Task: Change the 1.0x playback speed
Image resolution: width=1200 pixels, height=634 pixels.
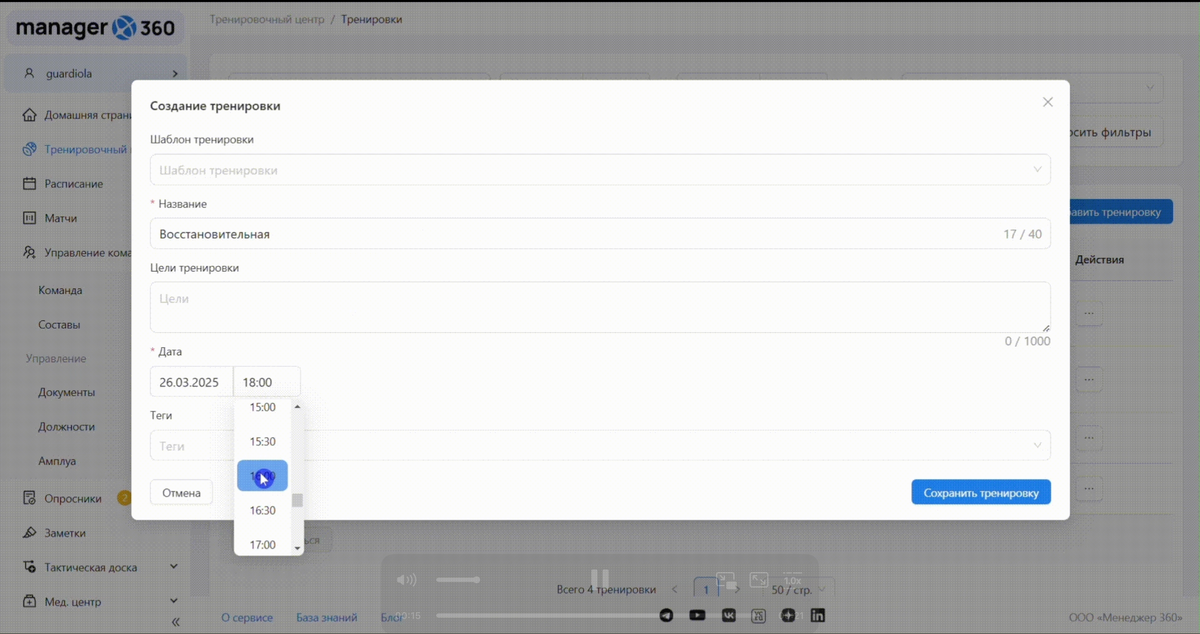Action: click(792, 580)
